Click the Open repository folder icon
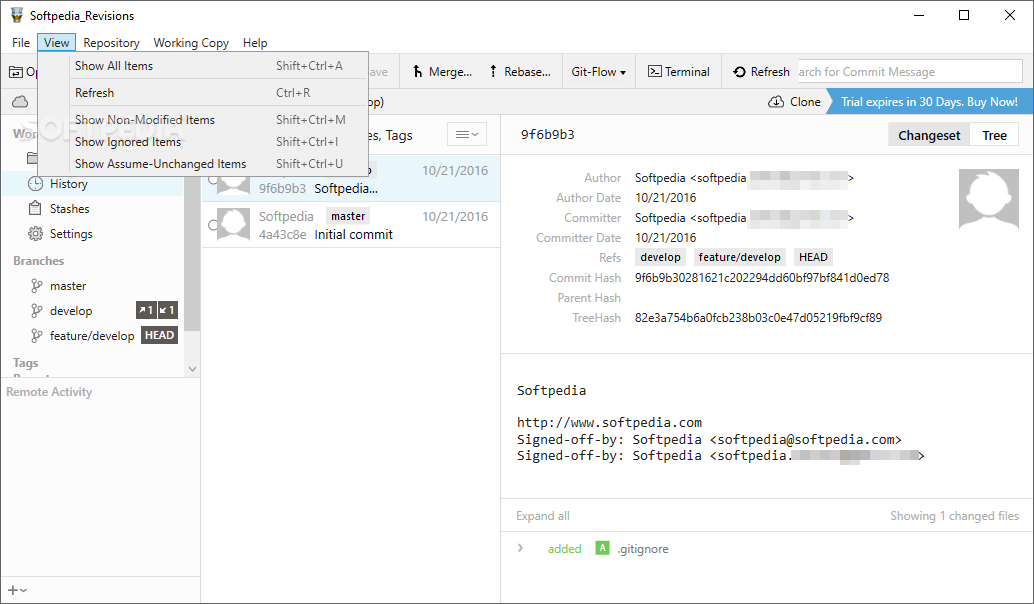 coord(16,72)
